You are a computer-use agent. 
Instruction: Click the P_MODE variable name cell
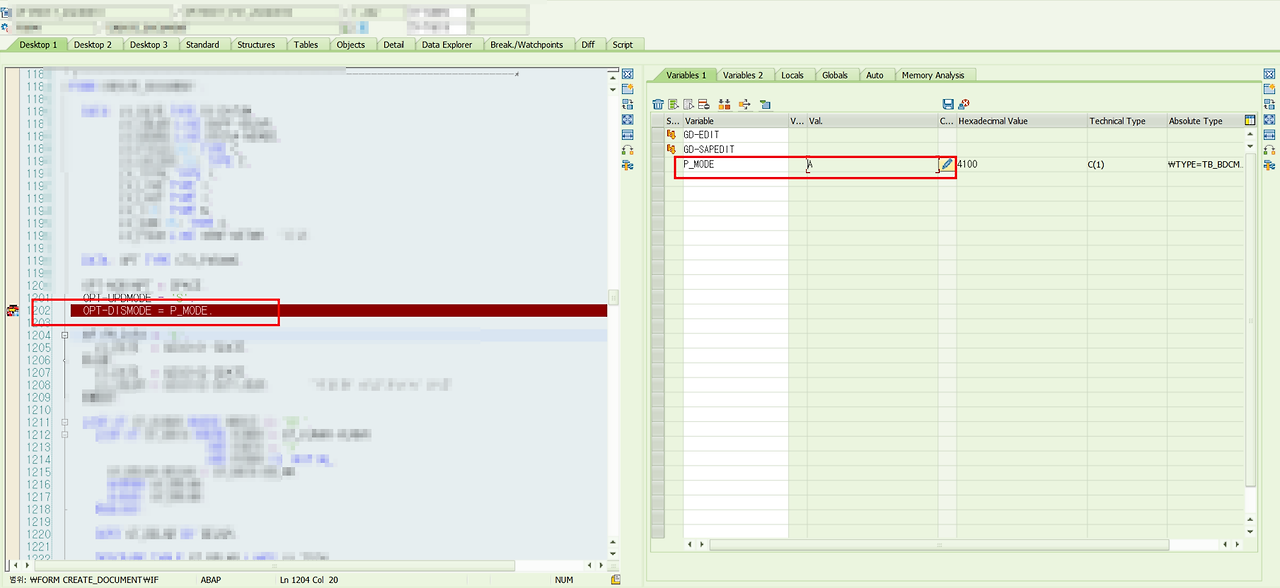(x=736, y=164)
